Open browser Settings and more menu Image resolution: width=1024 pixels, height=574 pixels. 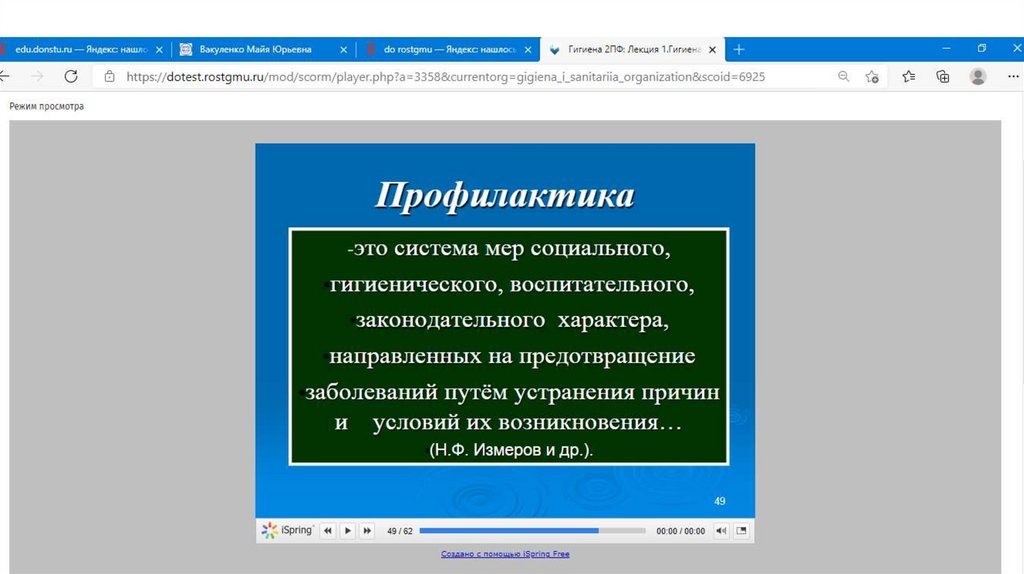(1013, 76)
